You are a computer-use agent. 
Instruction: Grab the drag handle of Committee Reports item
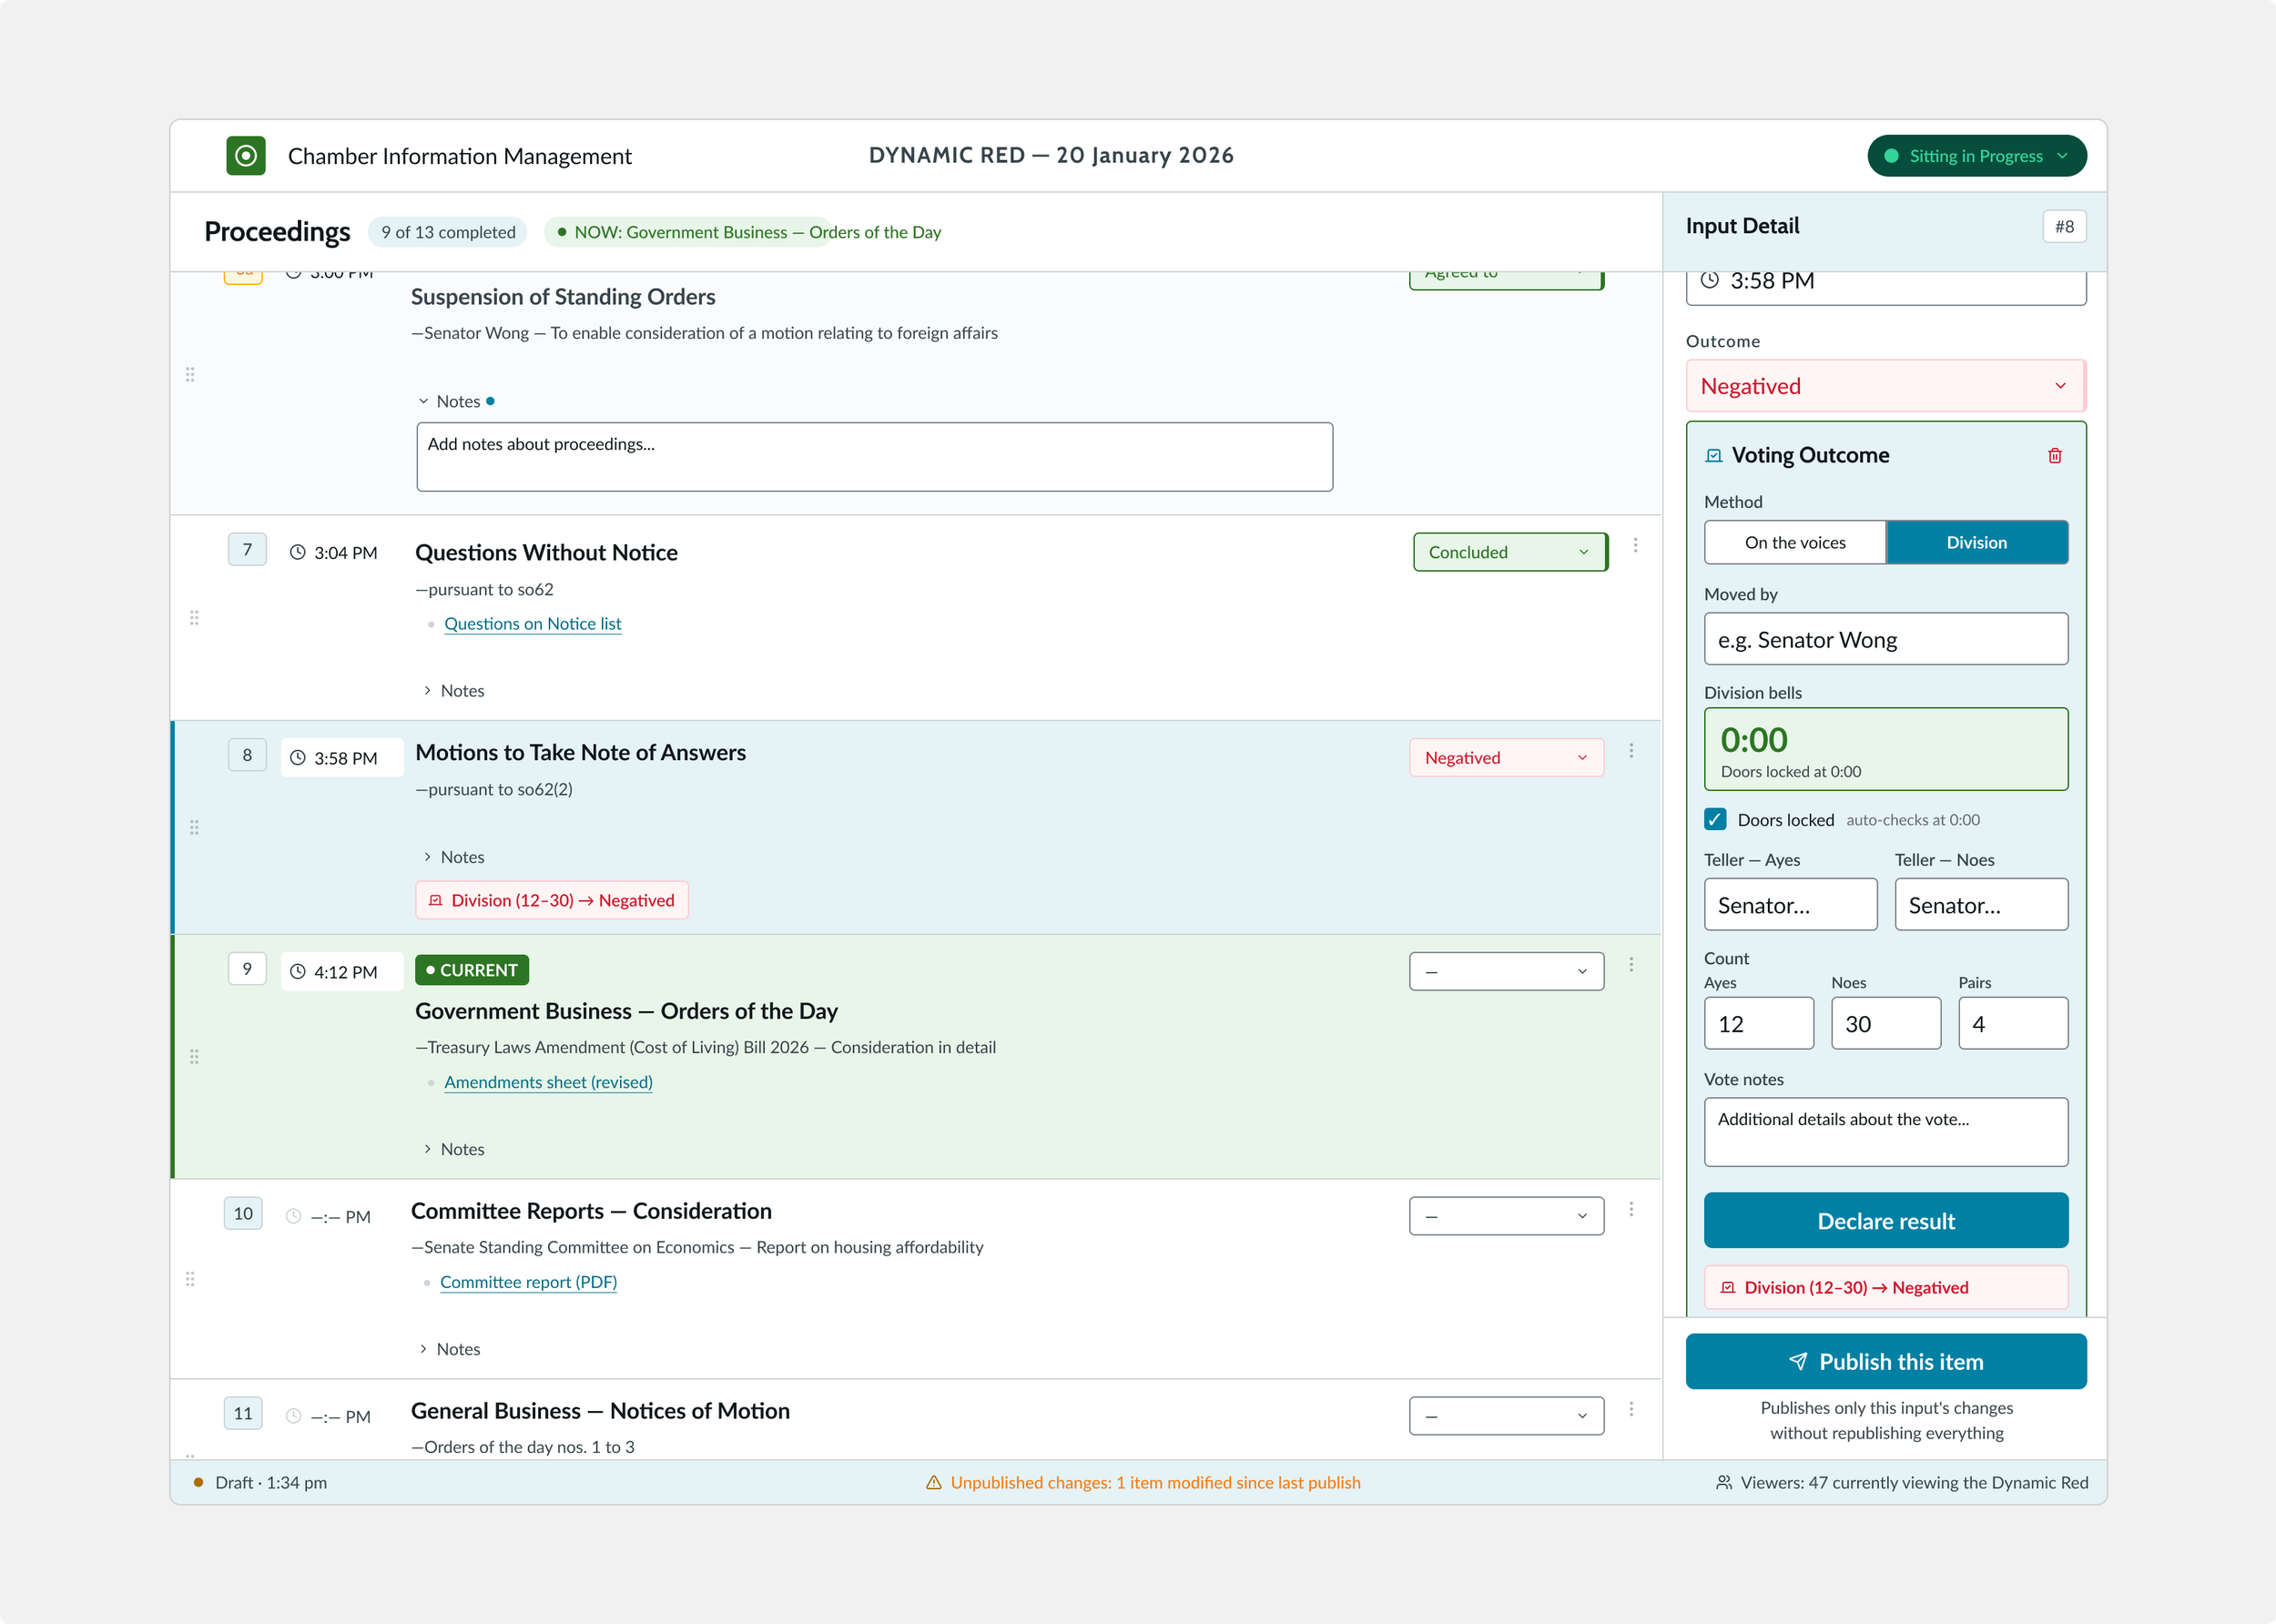pos(190,1279)
